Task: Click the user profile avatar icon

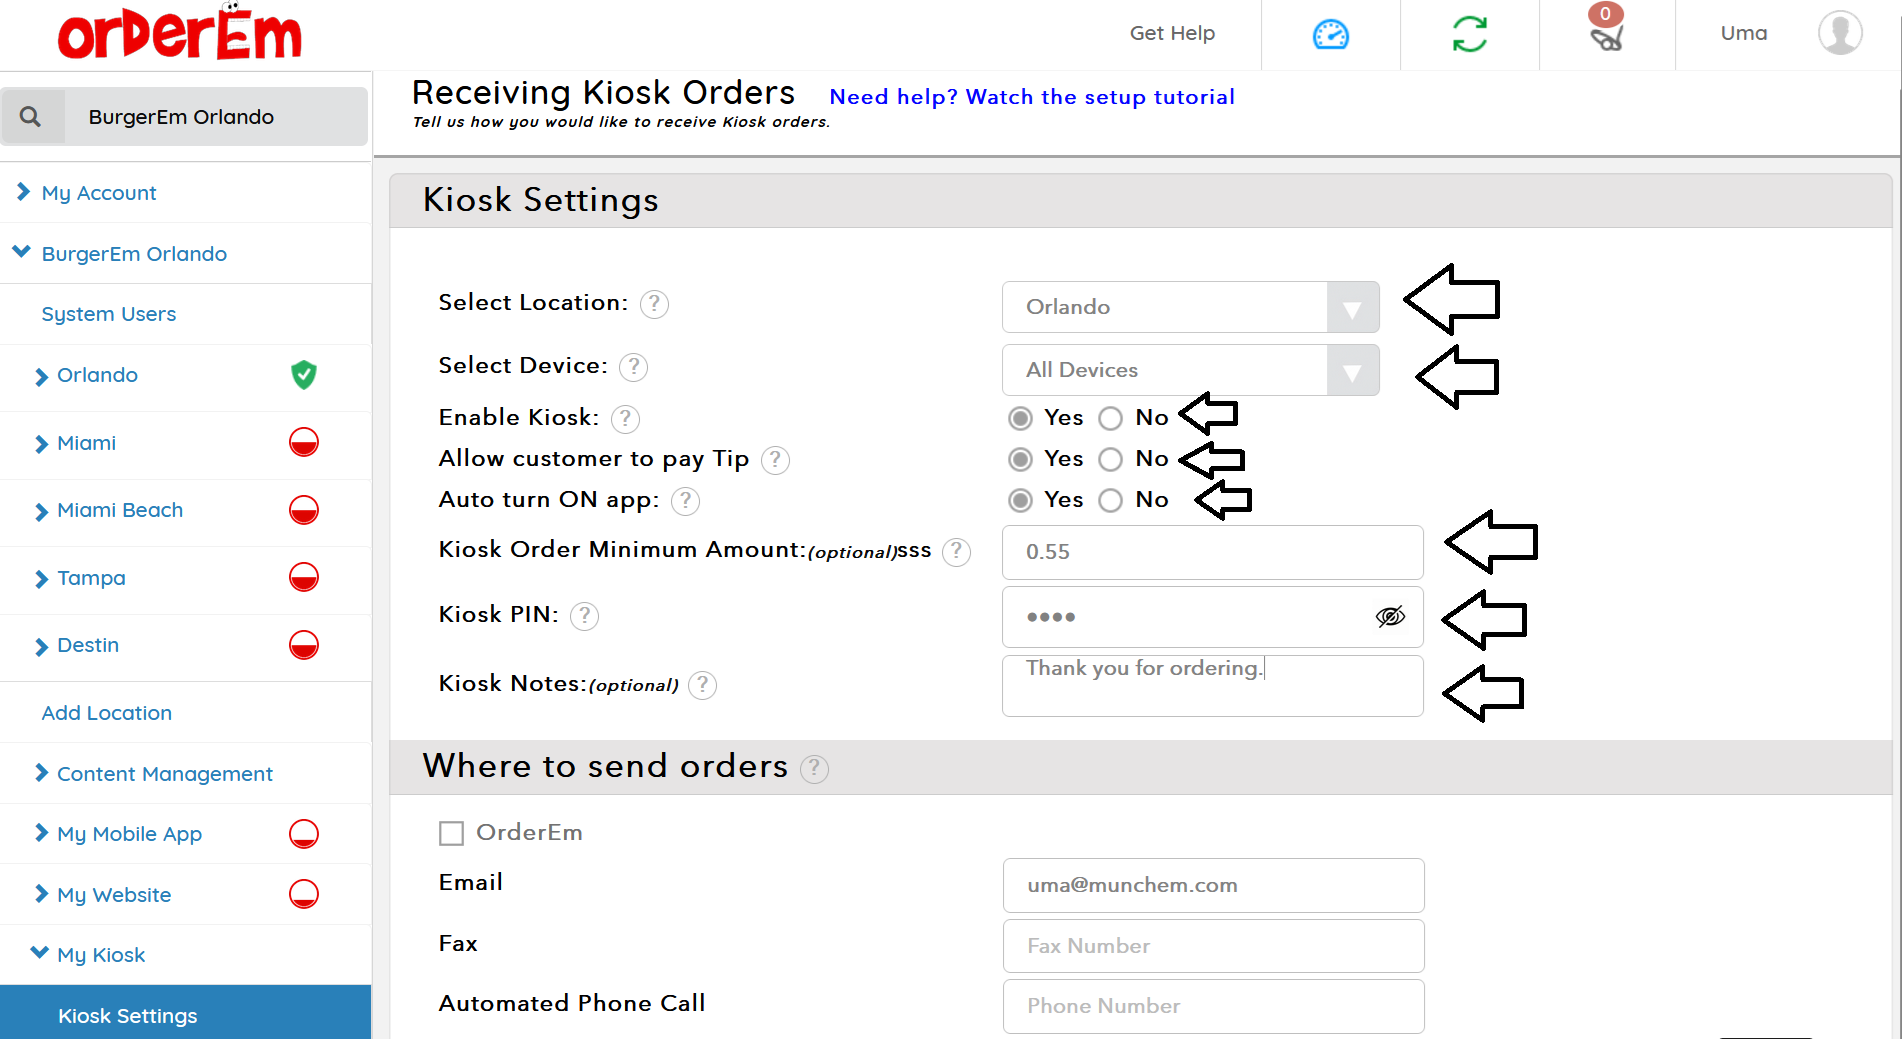Action: coord(1839,33)
